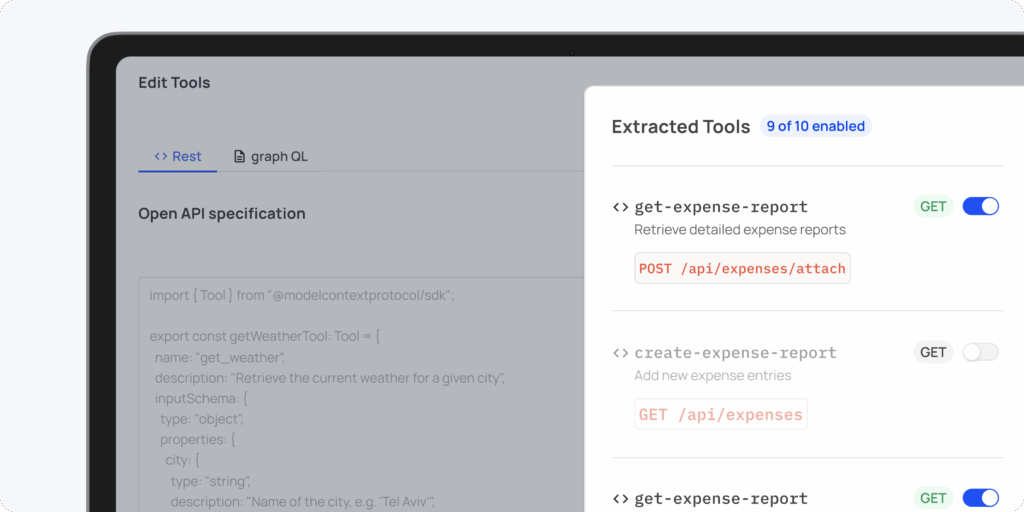Toggle off the partially visible get-expense-report tool

pyautogui.click(x=980, y=498)
